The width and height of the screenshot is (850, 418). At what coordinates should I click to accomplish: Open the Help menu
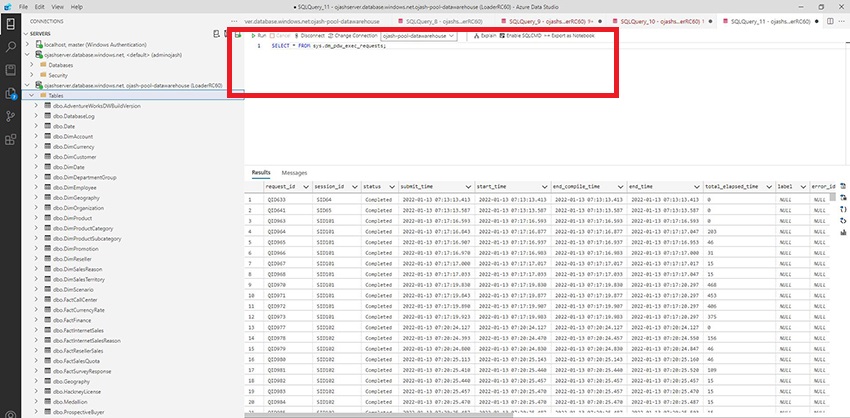click(76, 7)
